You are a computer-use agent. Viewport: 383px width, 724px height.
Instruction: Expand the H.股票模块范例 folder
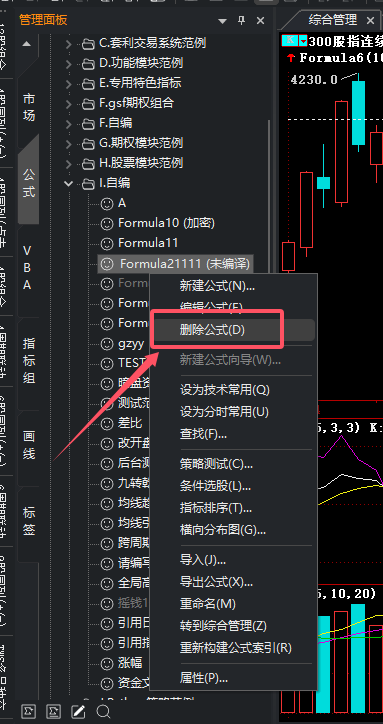[69, 164]
